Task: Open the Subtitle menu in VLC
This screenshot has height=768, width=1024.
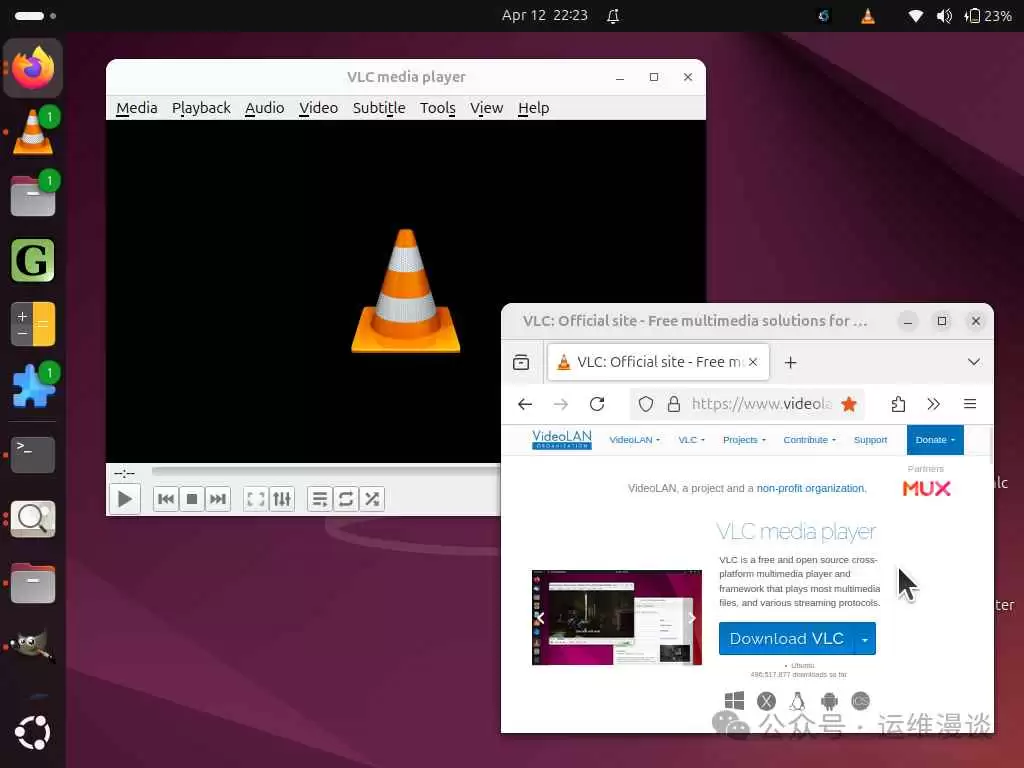Action: click(378, 107)
